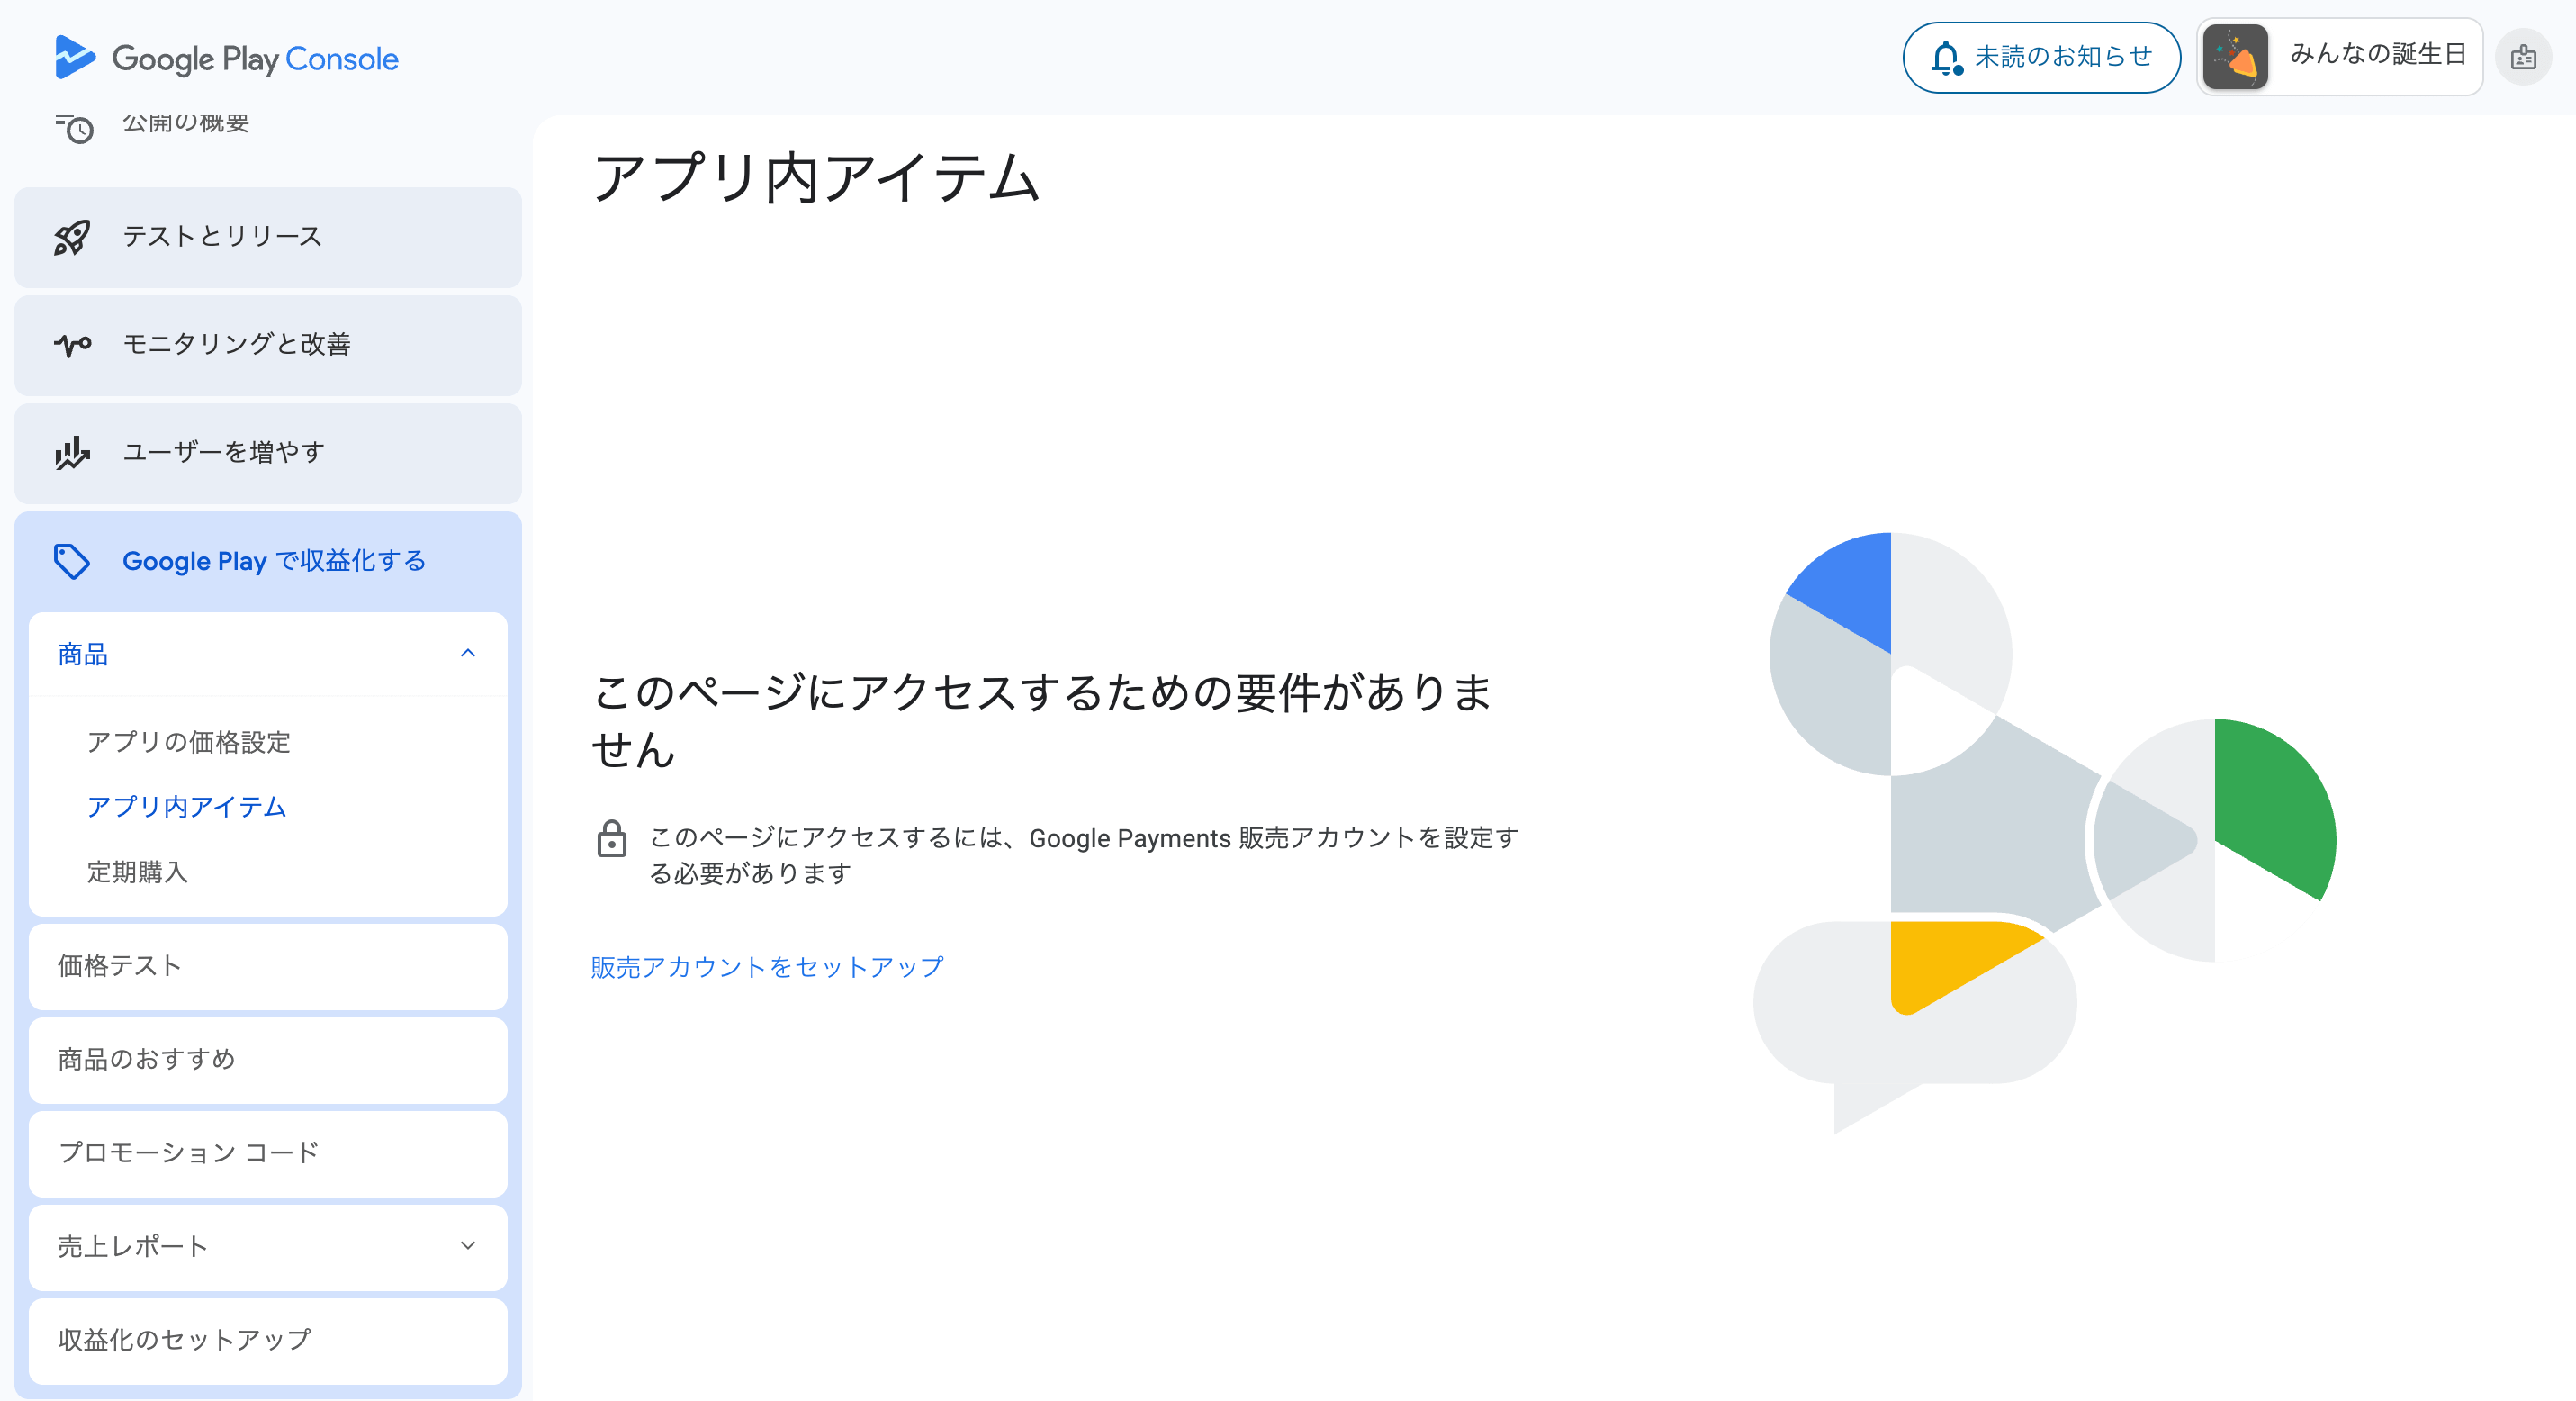
Task: Click the bell icon in notifications button
Action: tap(1946, 58)
